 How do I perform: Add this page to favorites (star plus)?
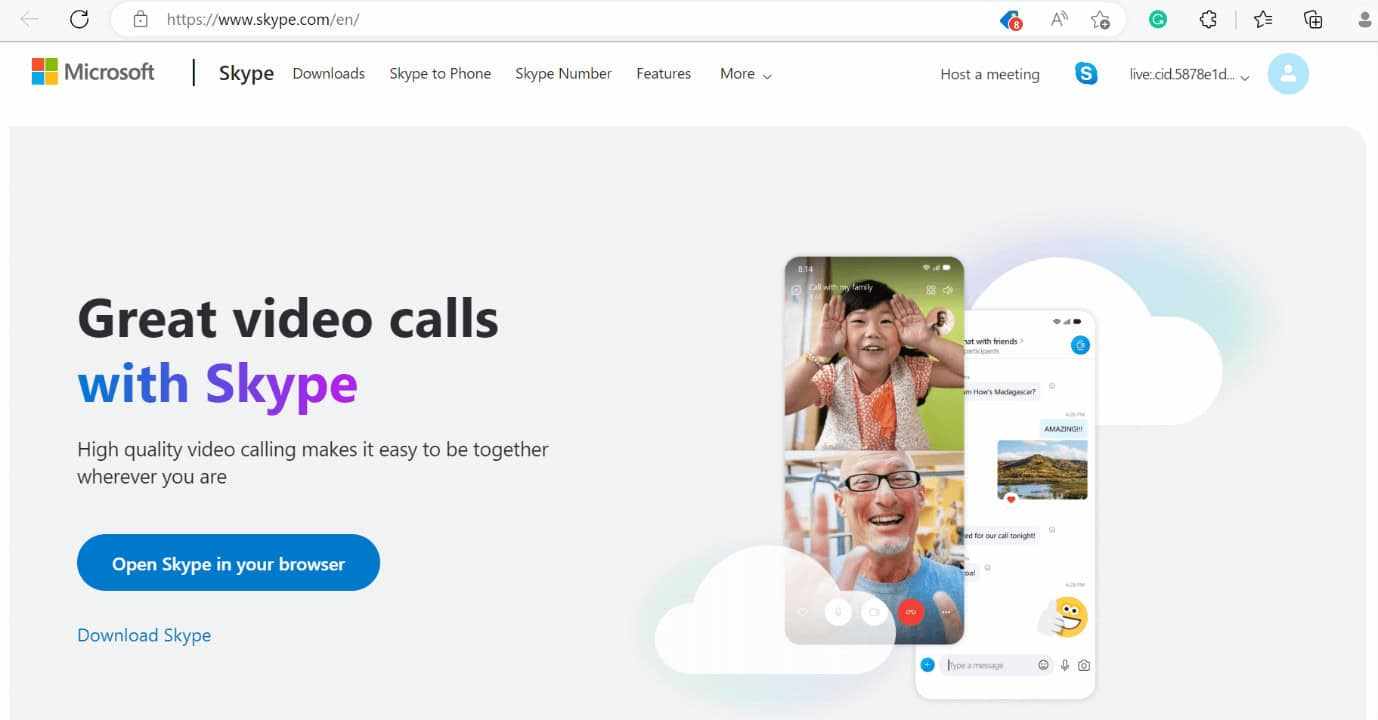(x=1100, y=19)
